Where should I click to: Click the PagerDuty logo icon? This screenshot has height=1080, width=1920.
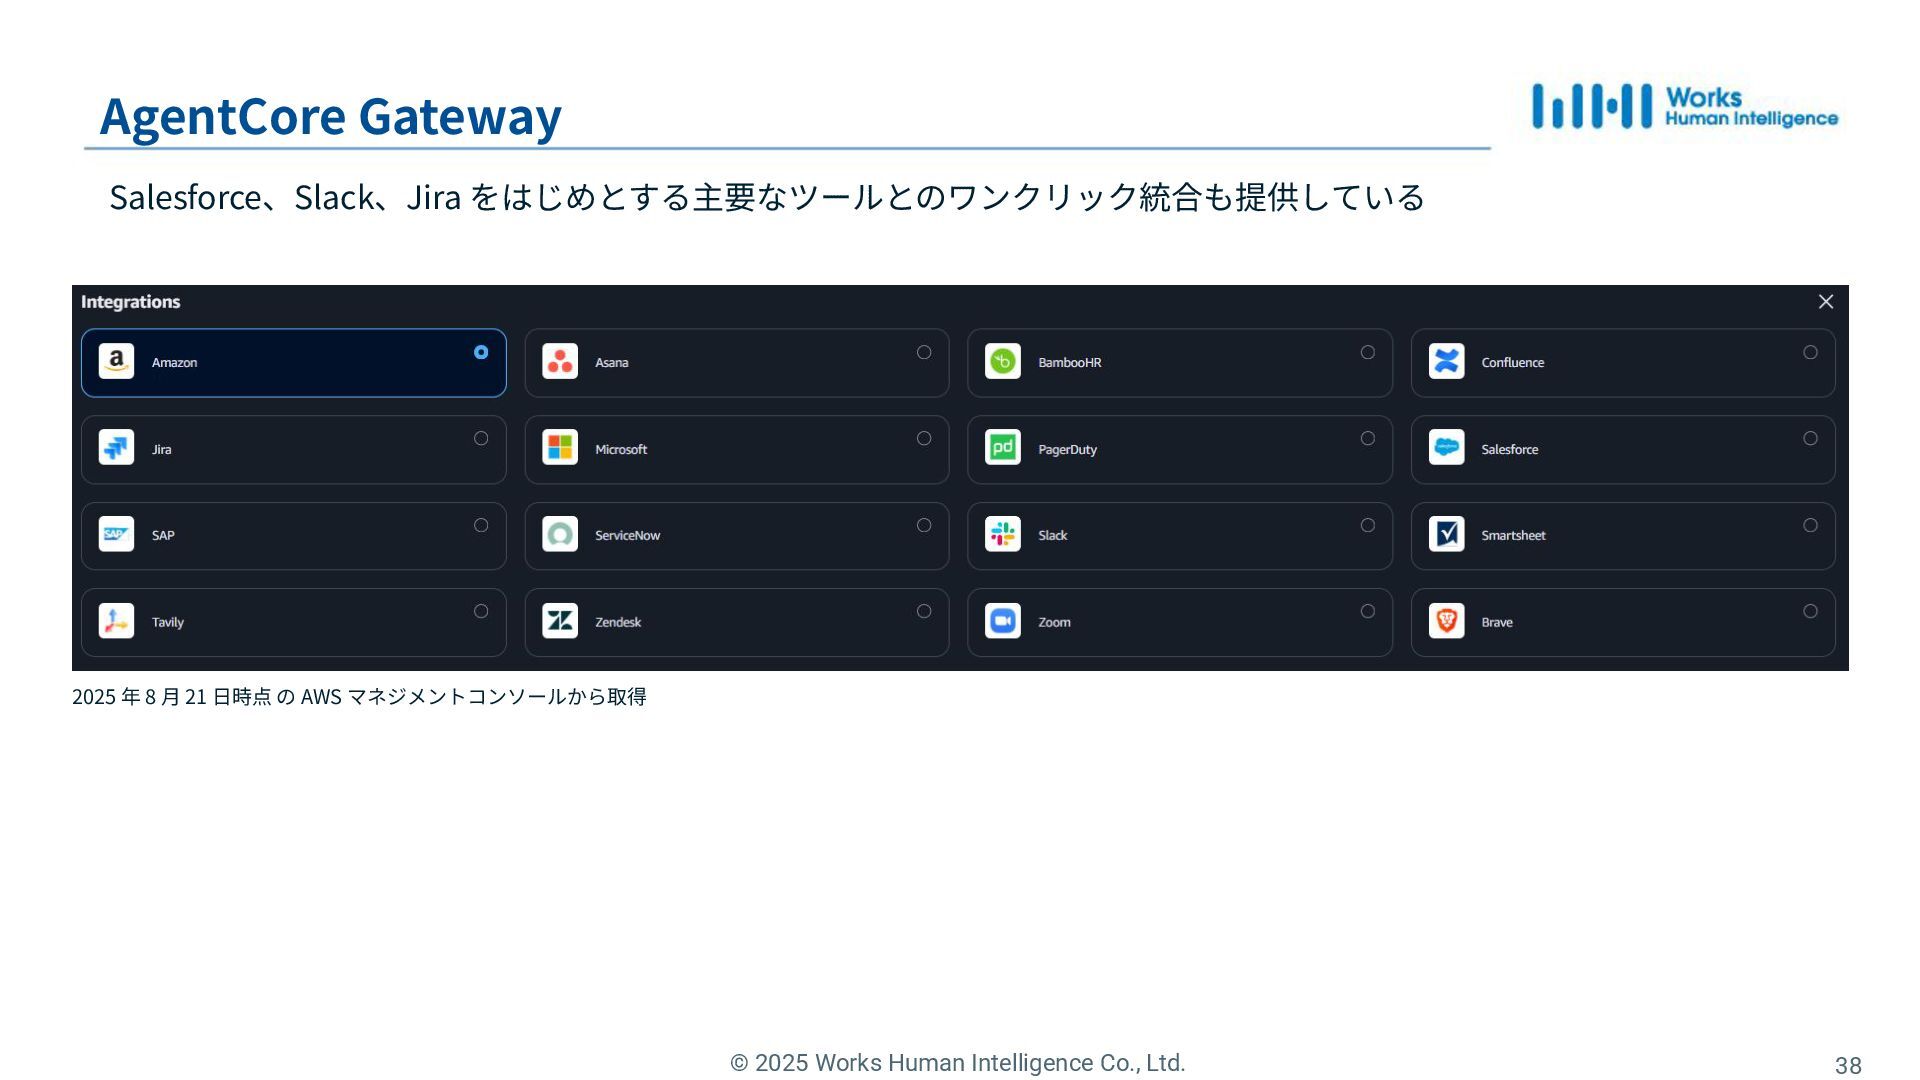point(1003,447)
